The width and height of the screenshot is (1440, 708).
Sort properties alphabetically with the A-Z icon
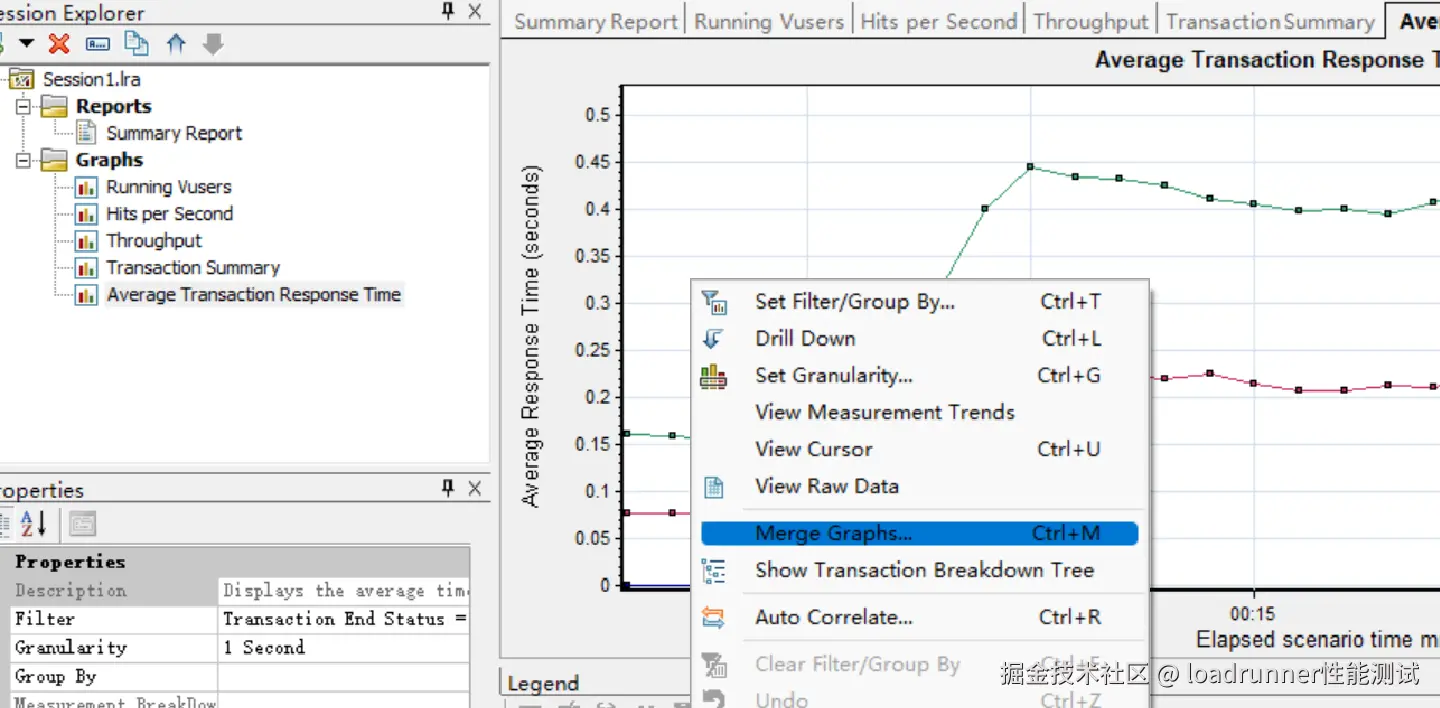tap(34, 523)
